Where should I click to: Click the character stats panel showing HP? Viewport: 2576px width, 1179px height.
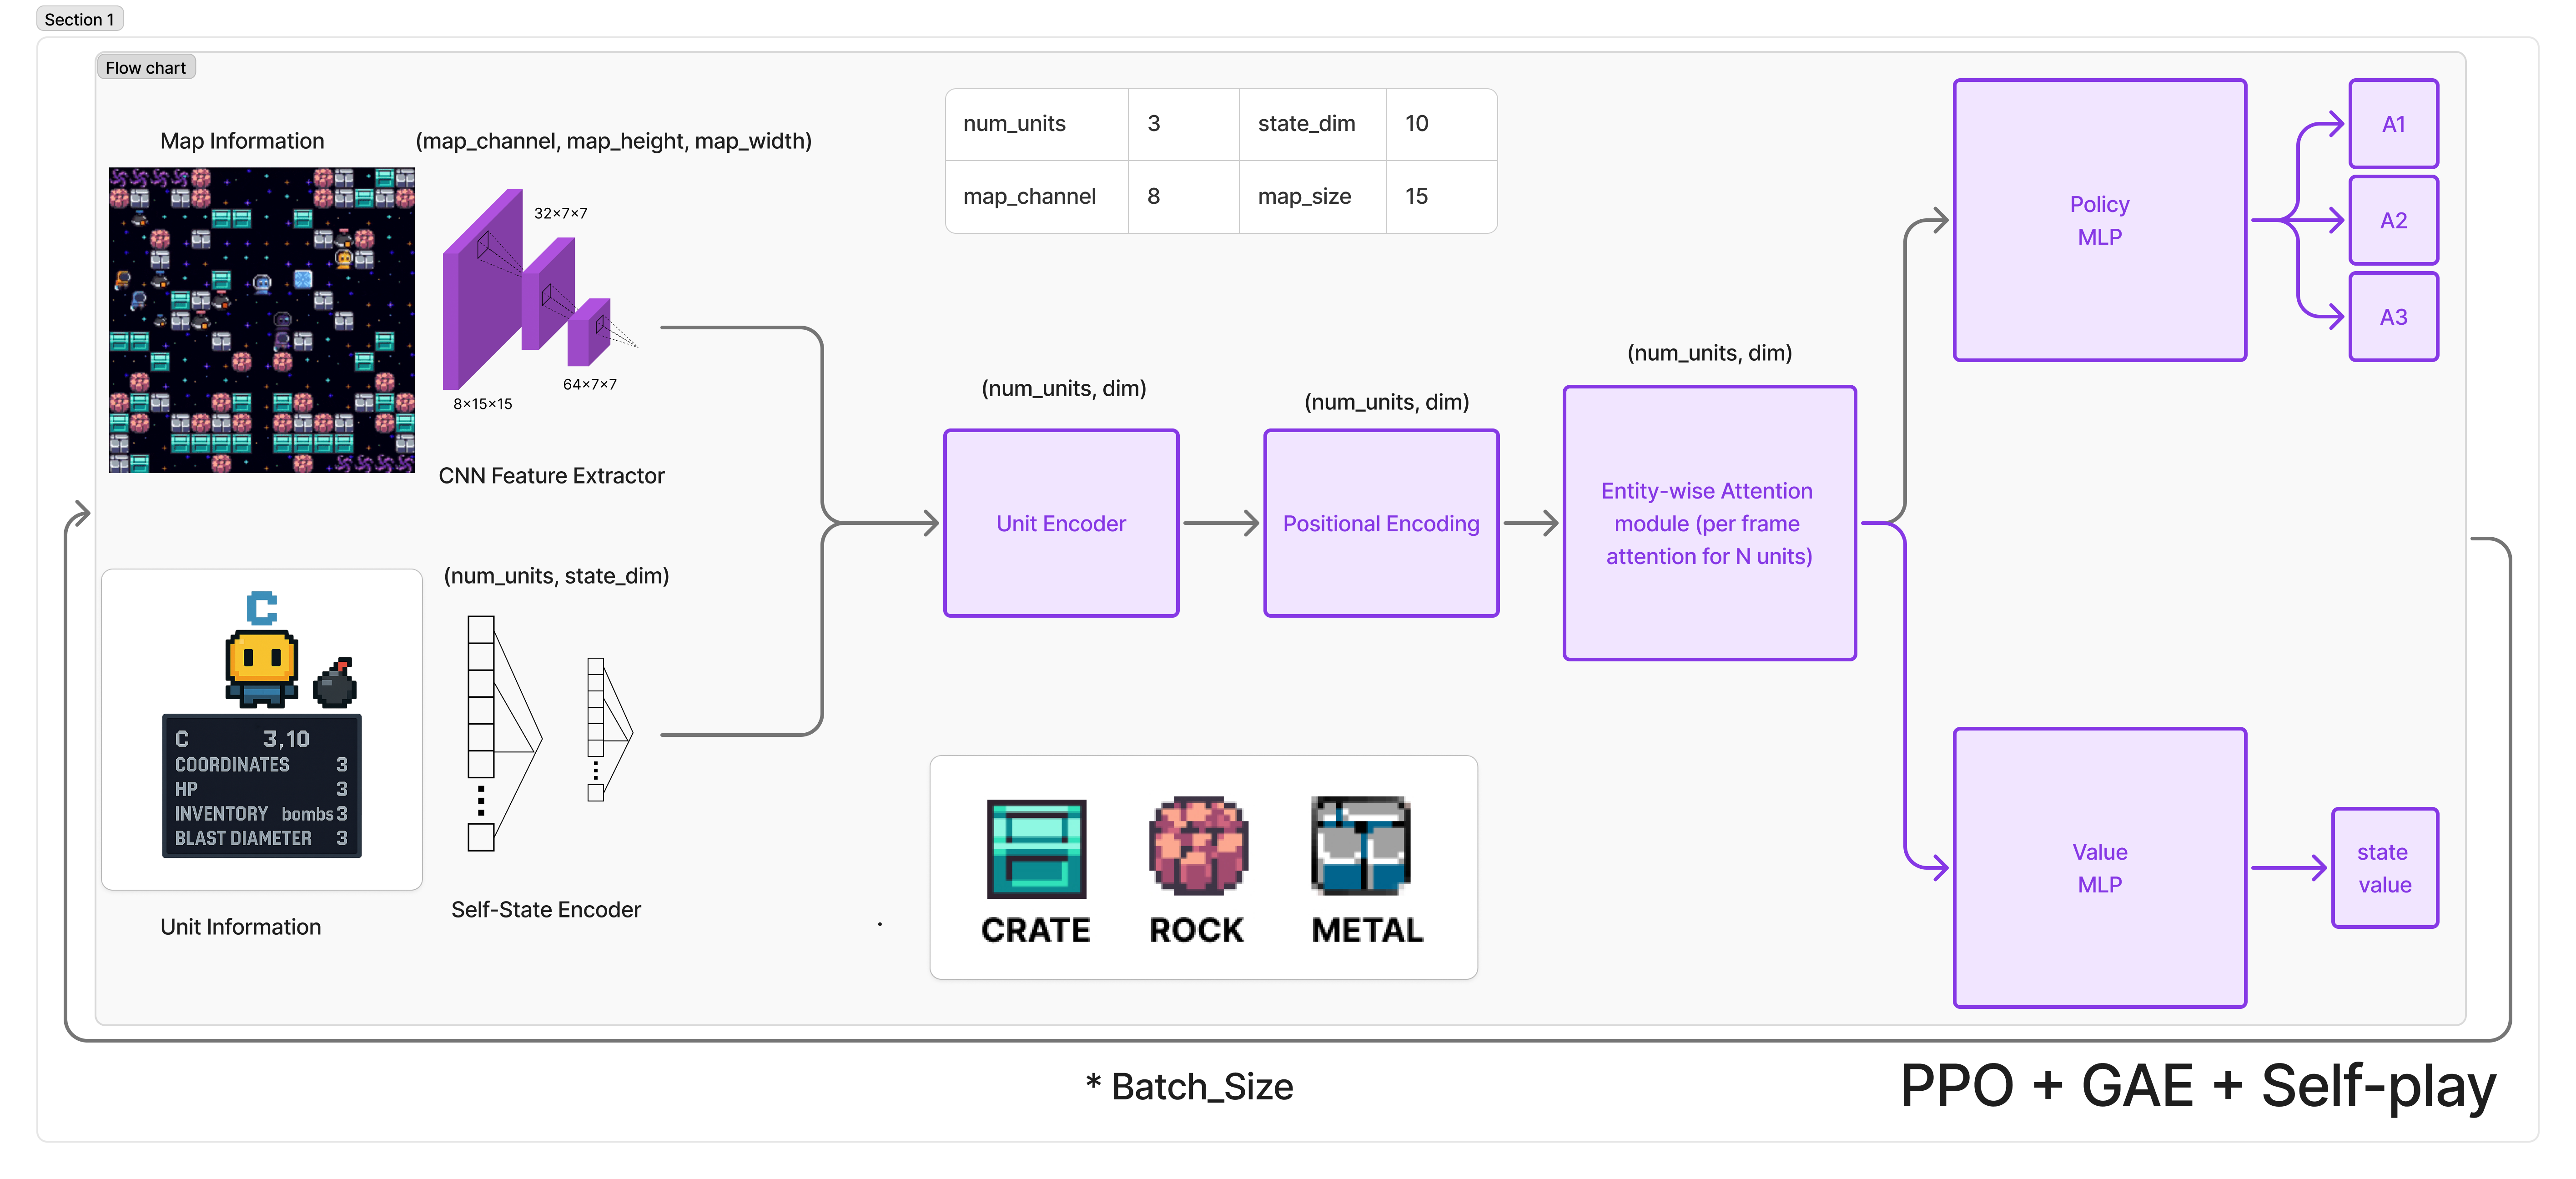tap(262, 786)
